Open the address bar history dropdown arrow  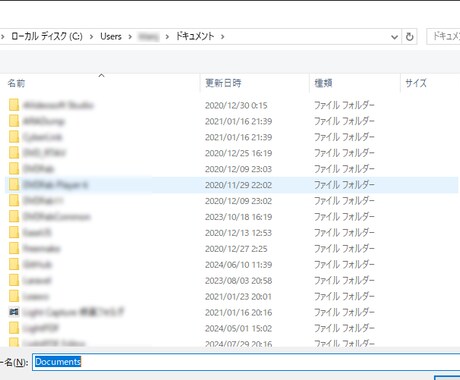394,37
